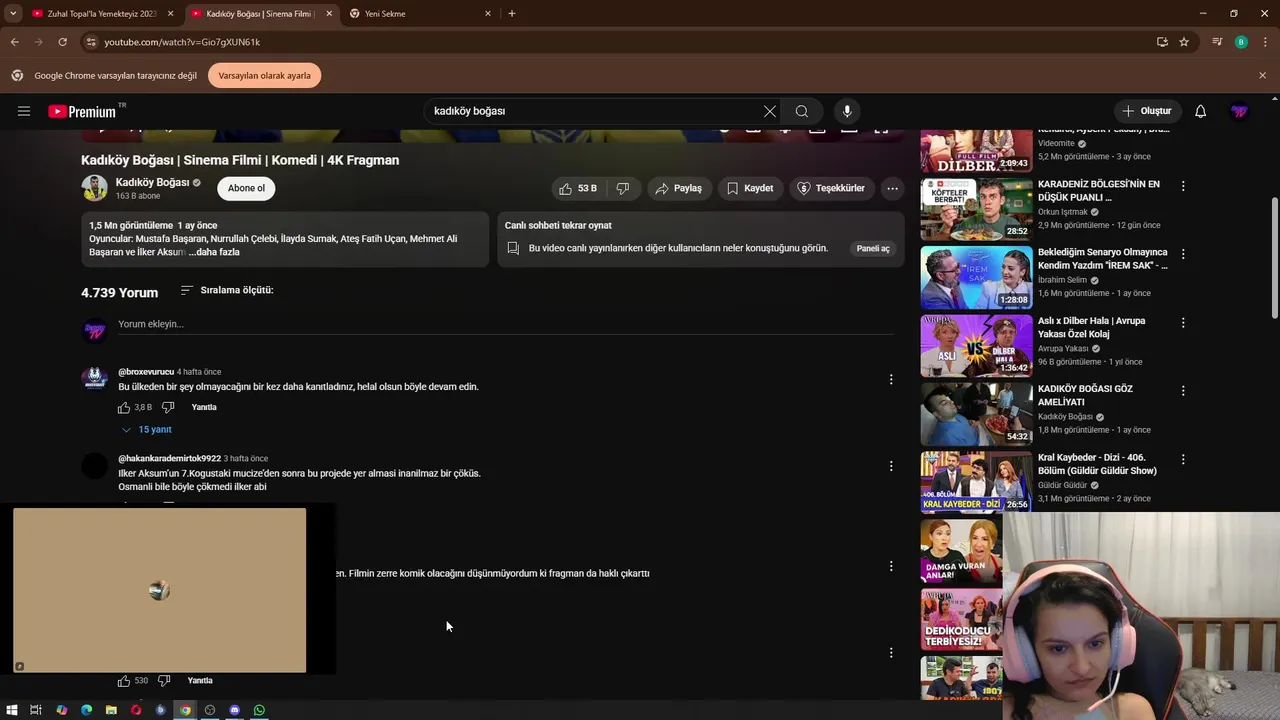Open Discord from the taskbar
This screenshot has width=1280, height=720.
tap(234, 710)
